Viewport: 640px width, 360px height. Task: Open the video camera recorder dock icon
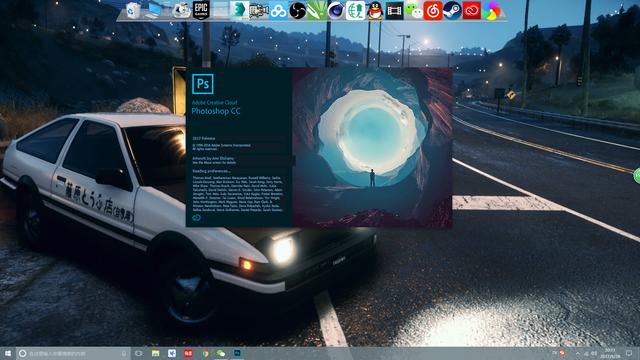(x=258, y=11)
